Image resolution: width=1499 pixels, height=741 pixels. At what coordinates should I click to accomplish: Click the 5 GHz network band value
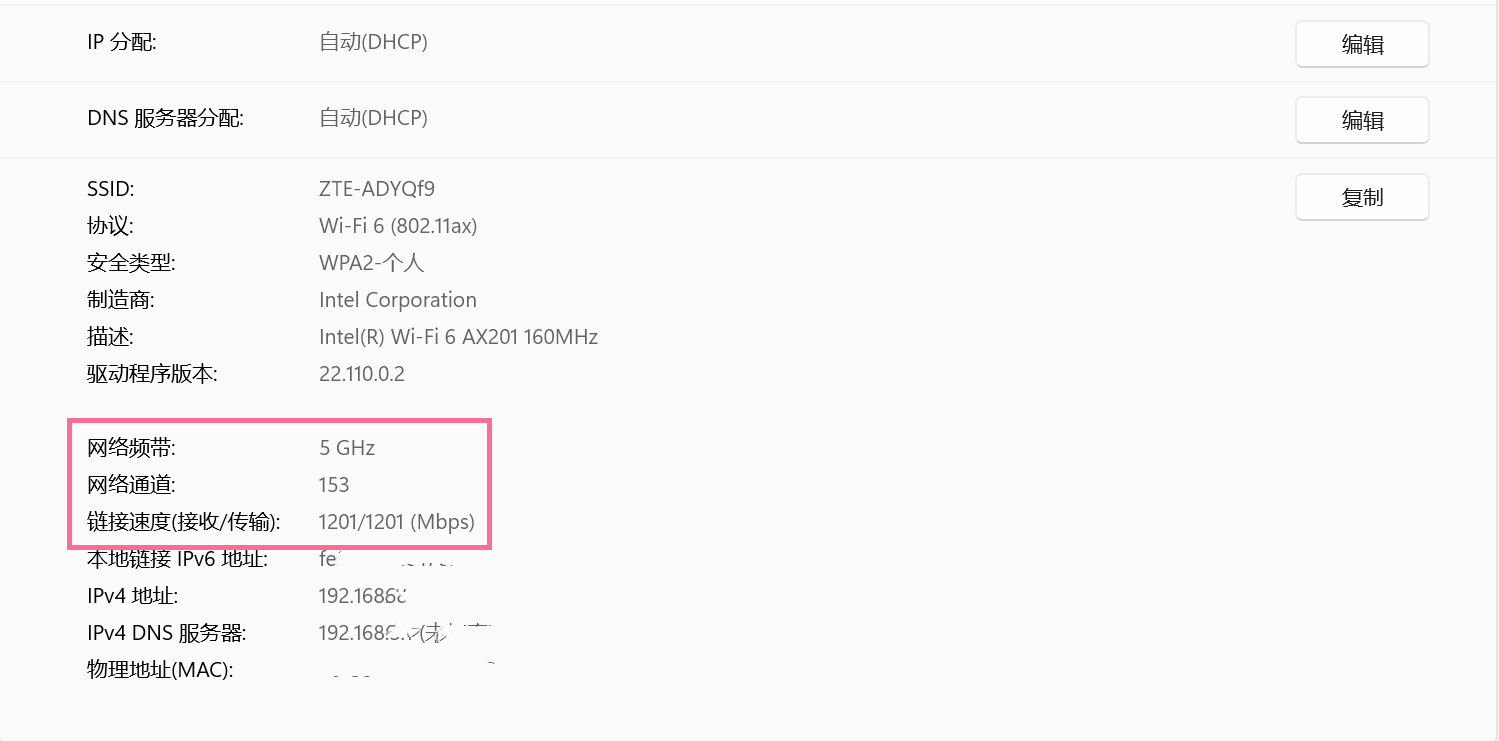(x=347, y=448)
